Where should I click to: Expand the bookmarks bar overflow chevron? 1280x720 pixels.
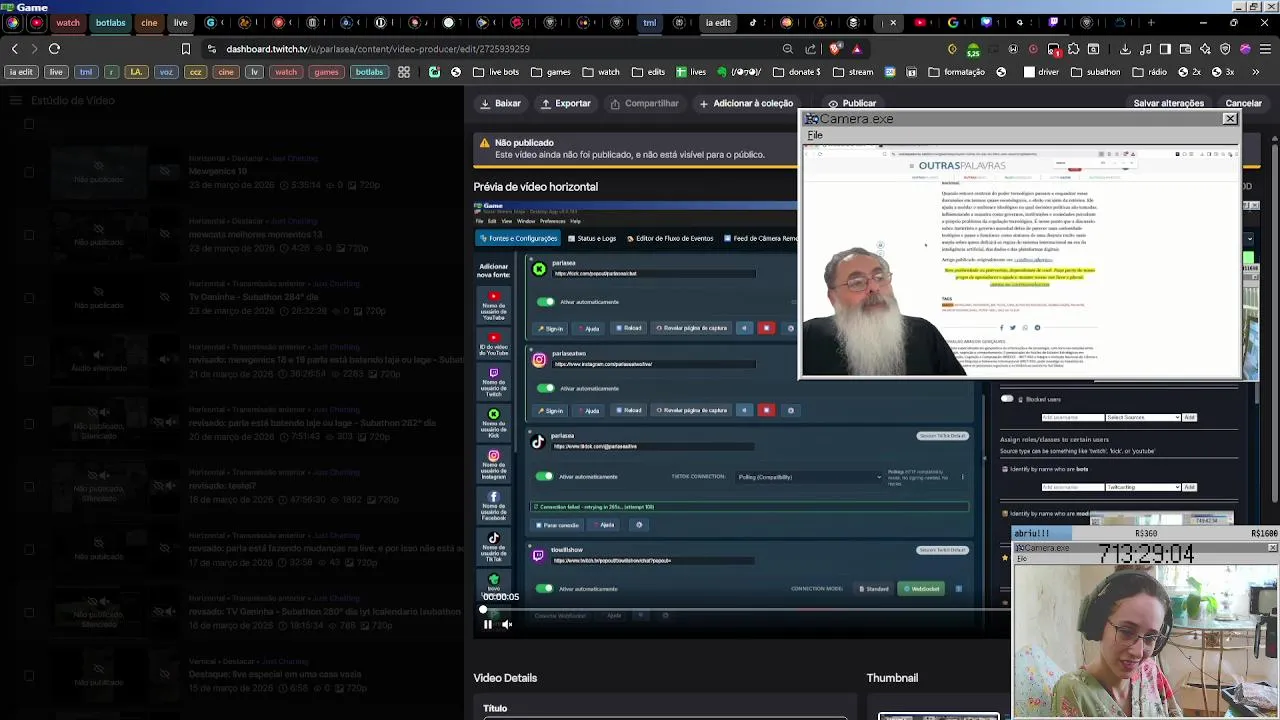1258,72
